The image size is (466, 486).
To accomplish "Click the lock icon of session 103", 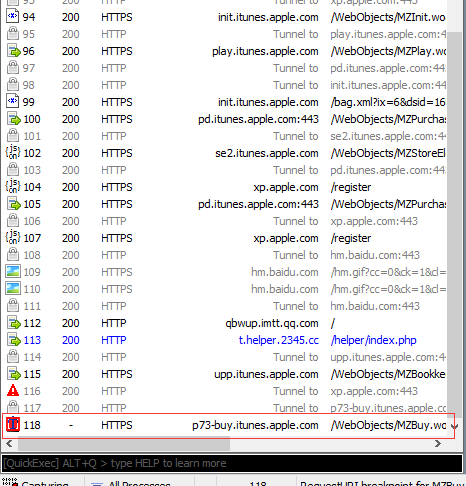I will 13,170.
